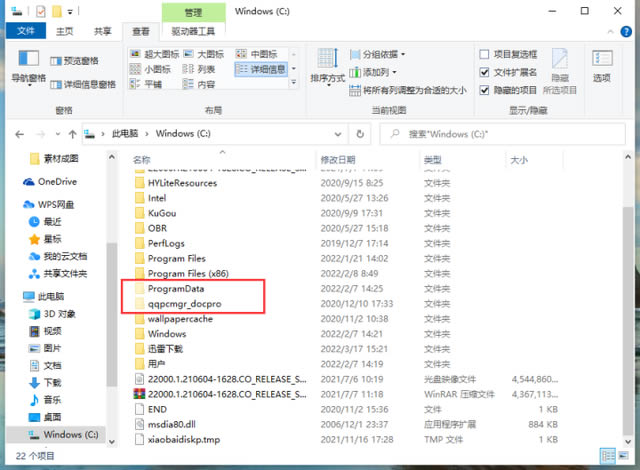Open the sort by (排序方式) menu
Viewport: 640px width, 470px height.
327,67
